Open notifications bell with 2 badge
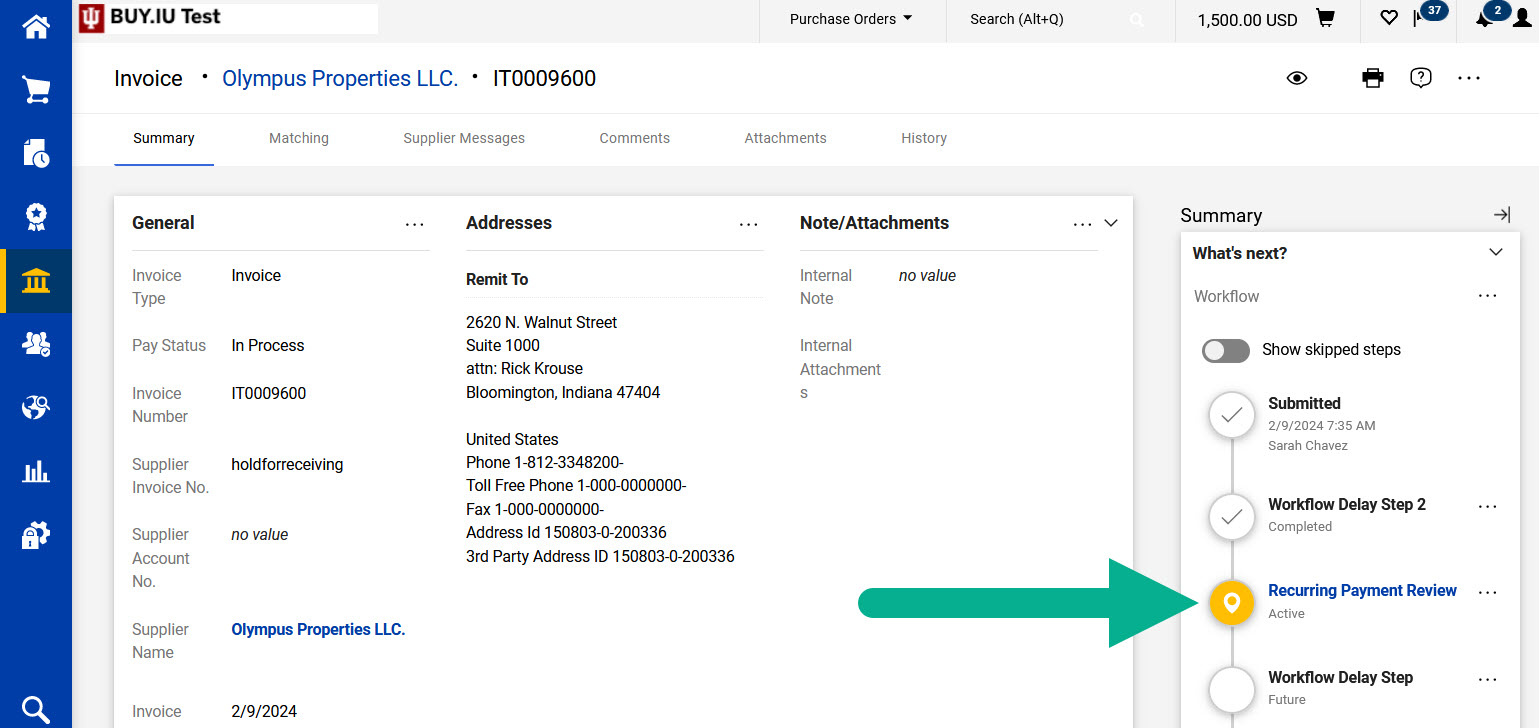1539x728 pixels. pyautogui.click(x=1491, y=16)
